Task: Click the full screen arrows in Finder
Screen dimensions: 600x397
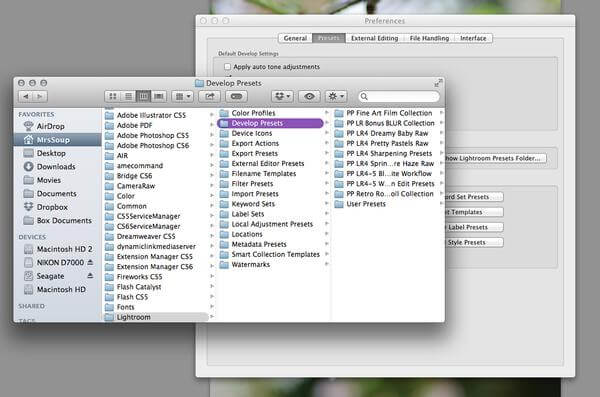Action: pyautogui.click(x=438, y=83)
